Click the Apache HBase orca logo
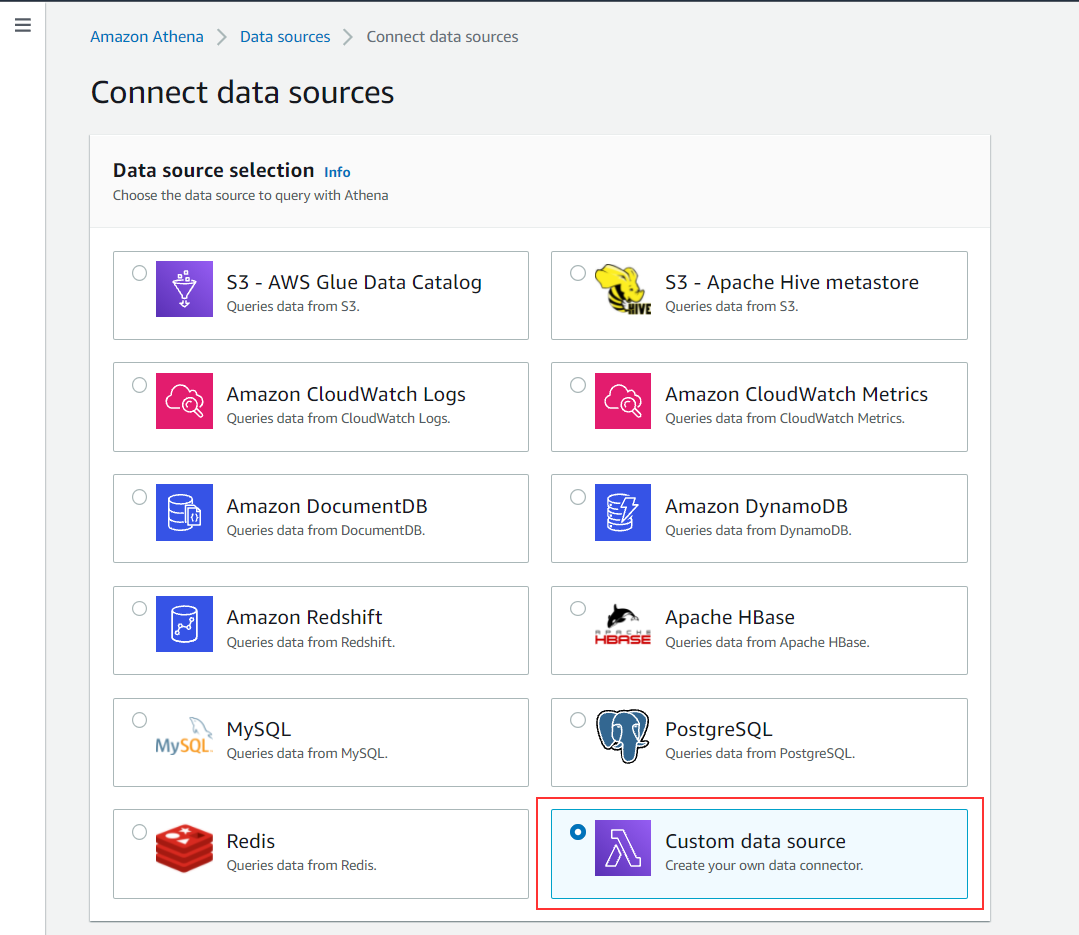Screen dimensions: 1079x935 click(x=623, y=625)
